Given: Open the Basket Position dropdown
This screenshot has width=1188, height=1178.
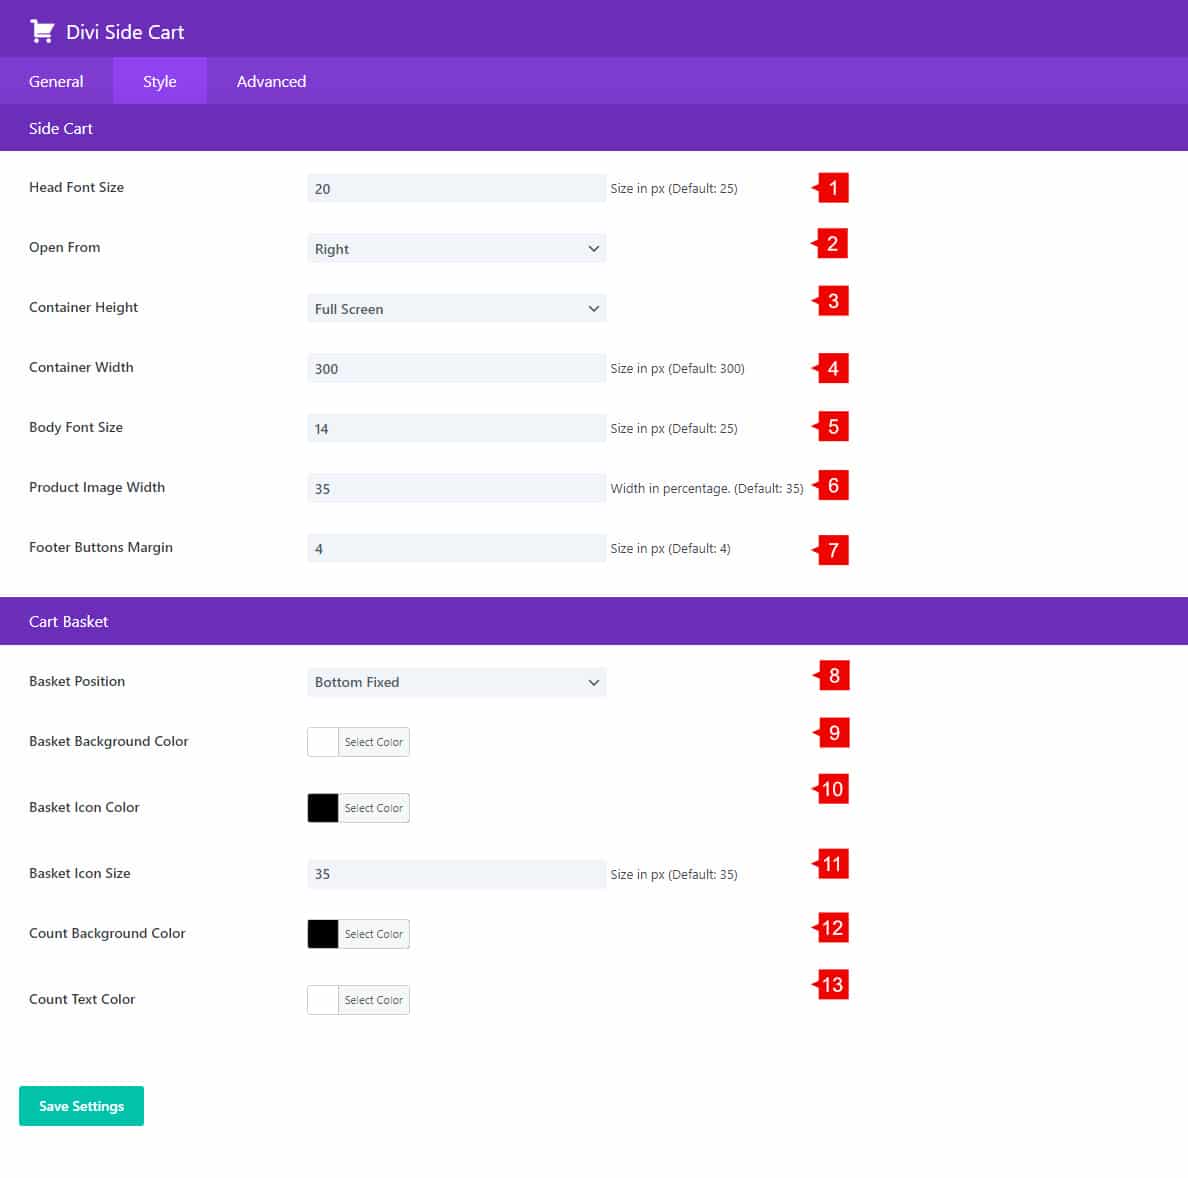Looking at the screenshot, I should coord(456,682).
